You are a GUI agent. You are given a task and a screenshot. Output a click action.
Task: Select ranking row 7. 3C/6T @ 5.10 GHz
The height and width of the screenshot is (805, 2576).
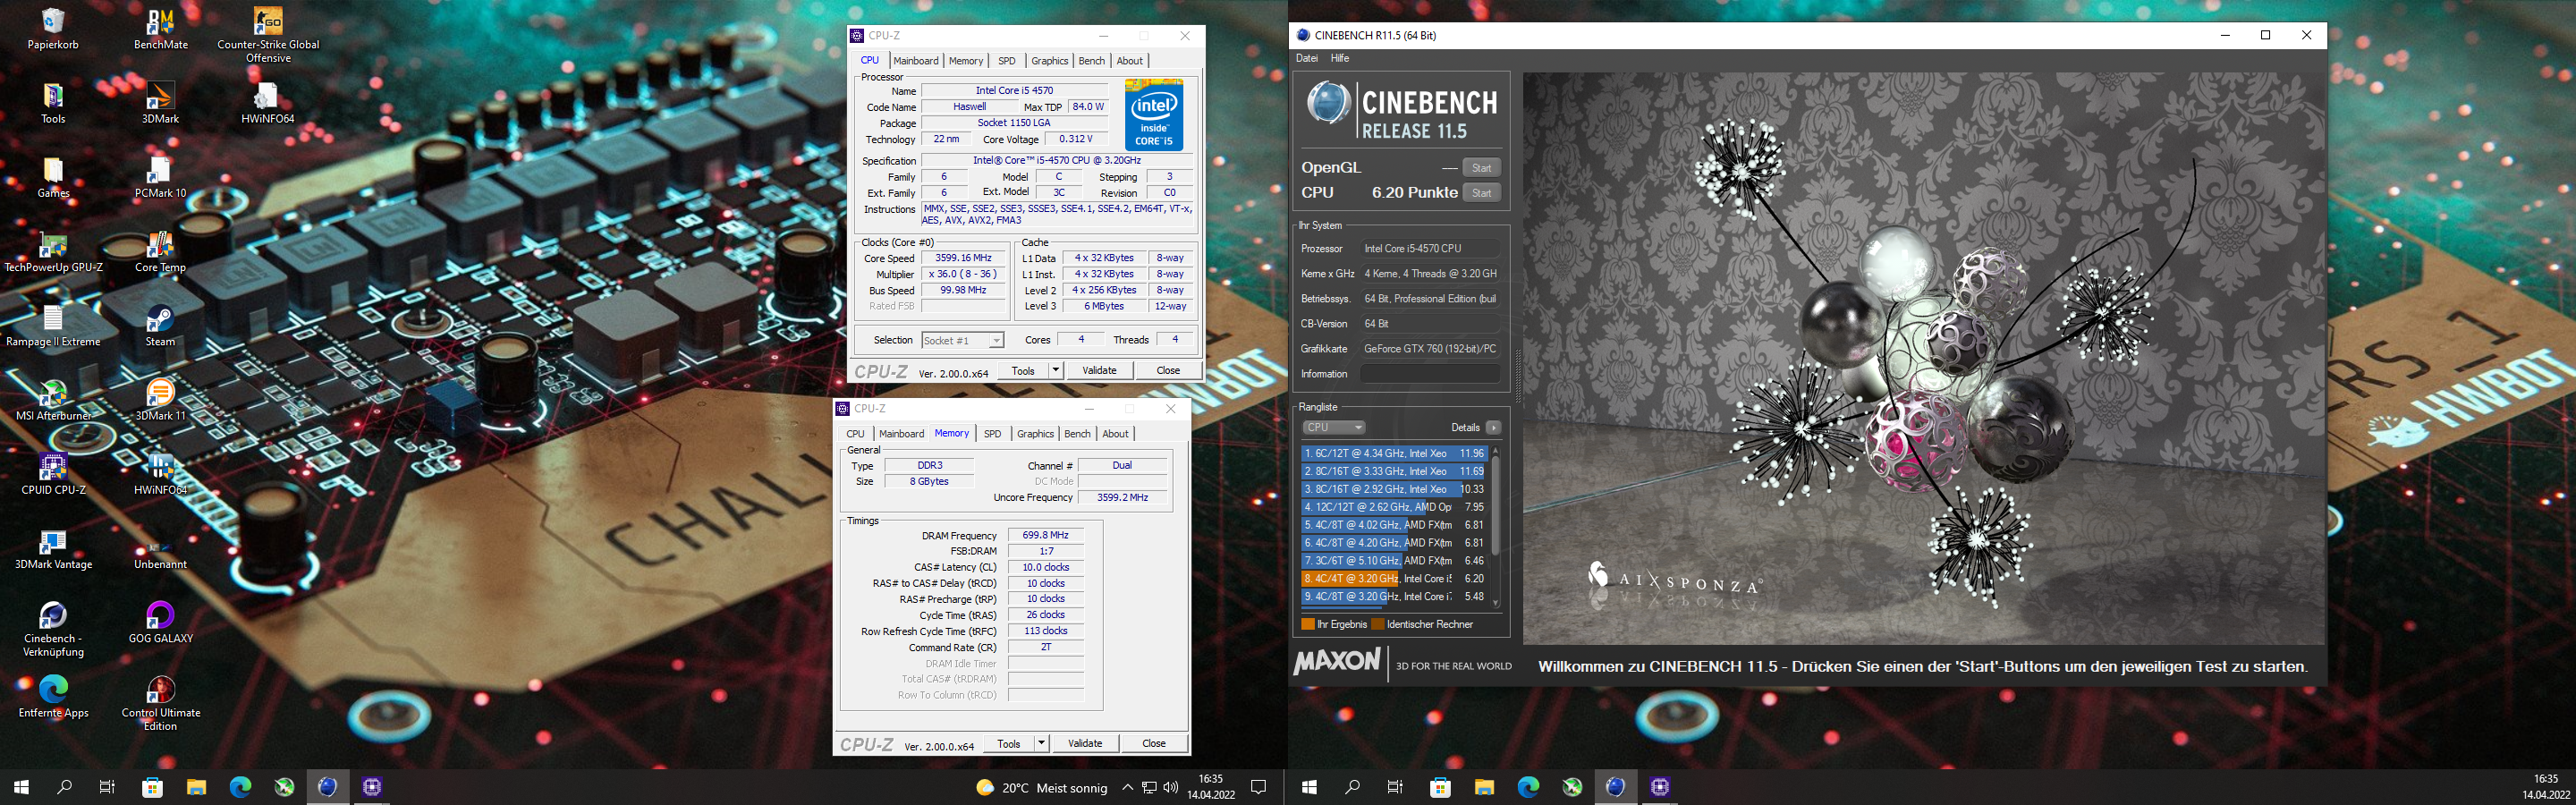1394,561
